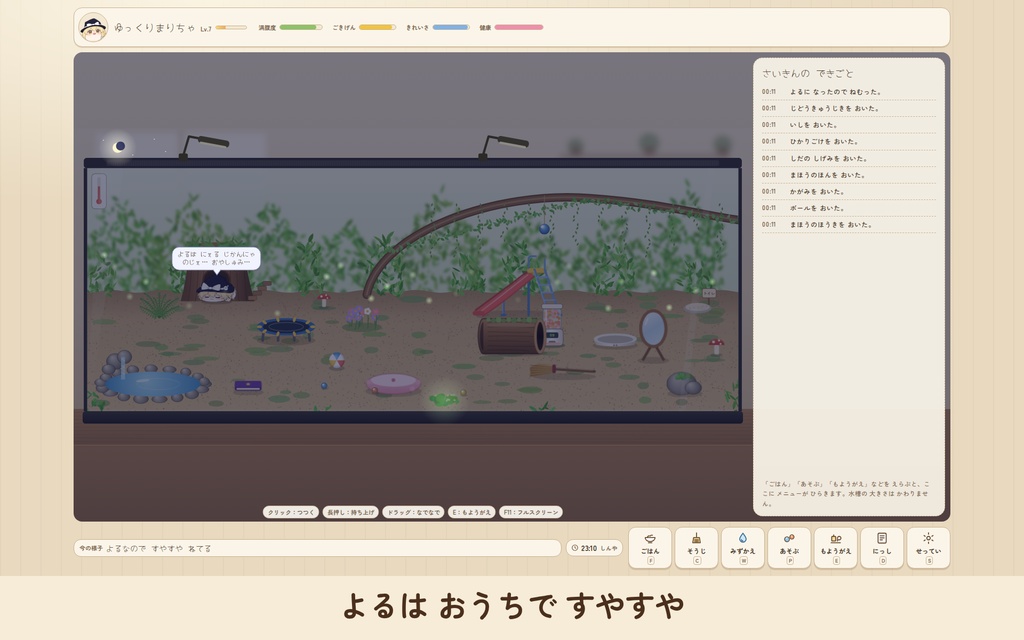Click the colorful beach ball

[x=336, y=360]
